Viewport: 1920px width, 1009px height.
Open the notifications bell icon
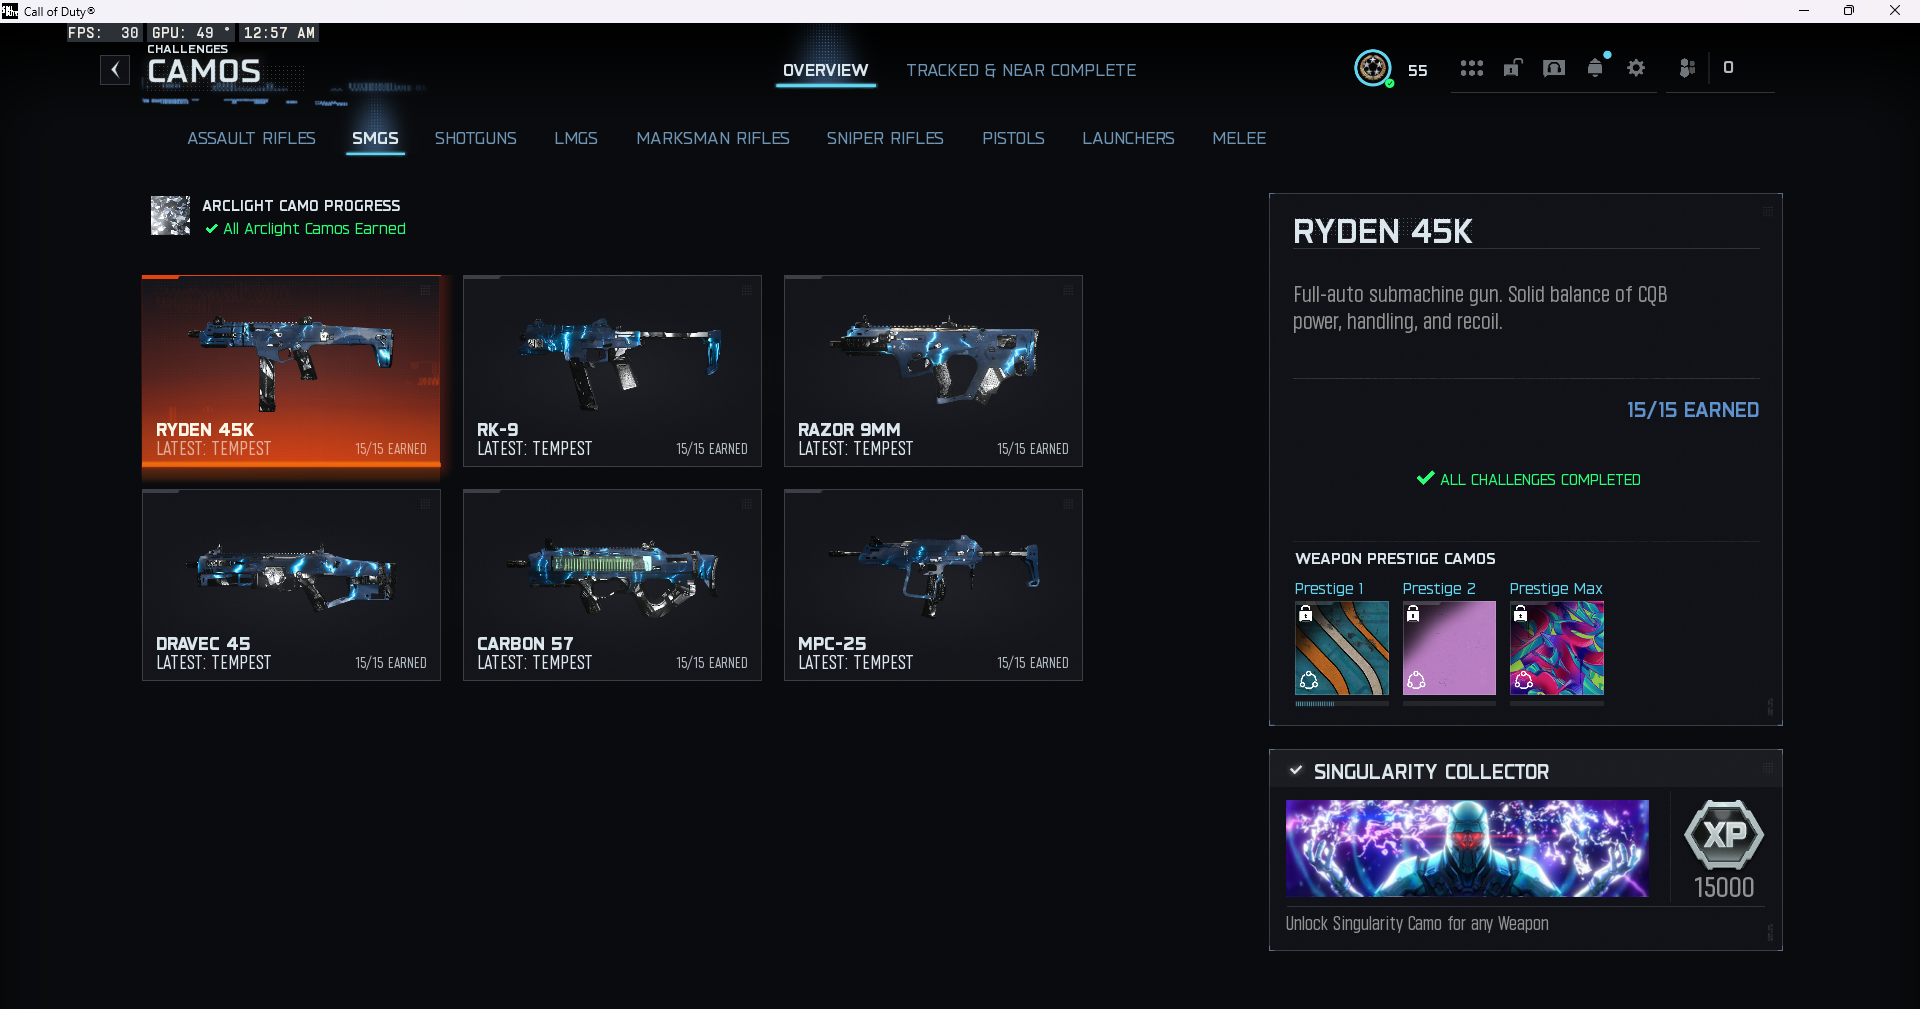1596,68
